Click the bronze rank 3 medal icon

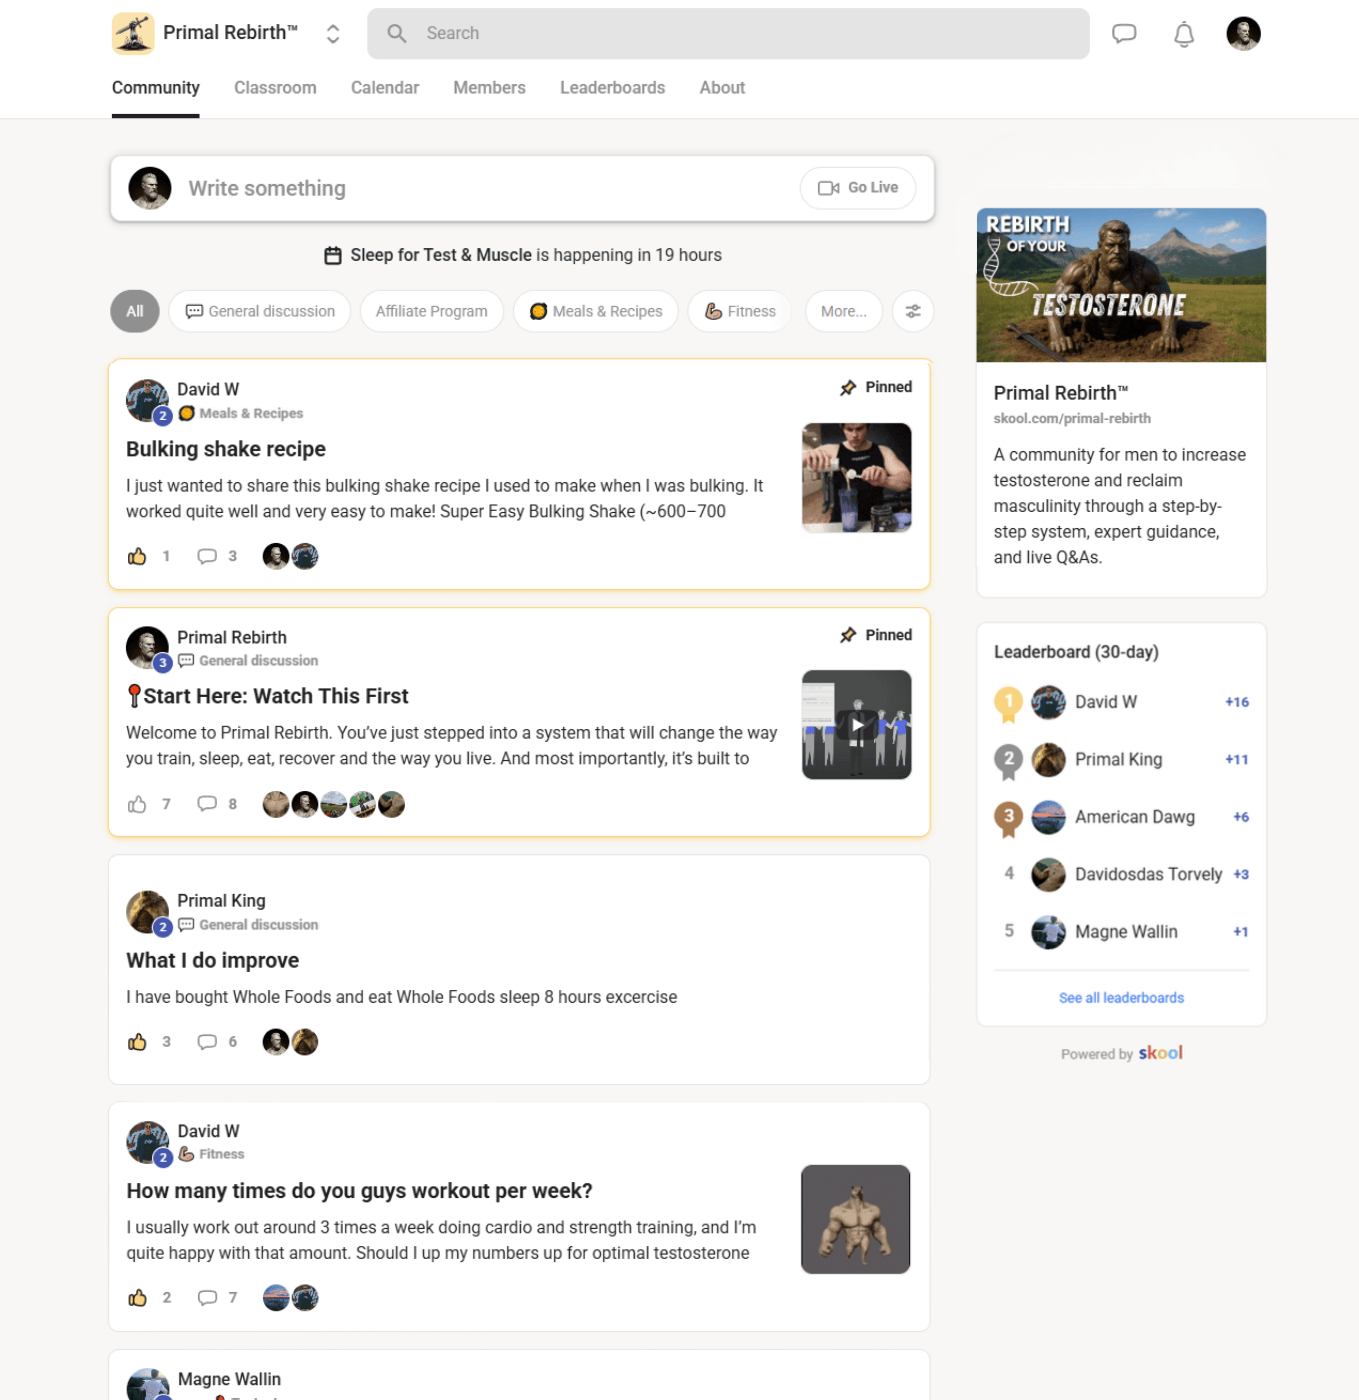click(1008, 819)
